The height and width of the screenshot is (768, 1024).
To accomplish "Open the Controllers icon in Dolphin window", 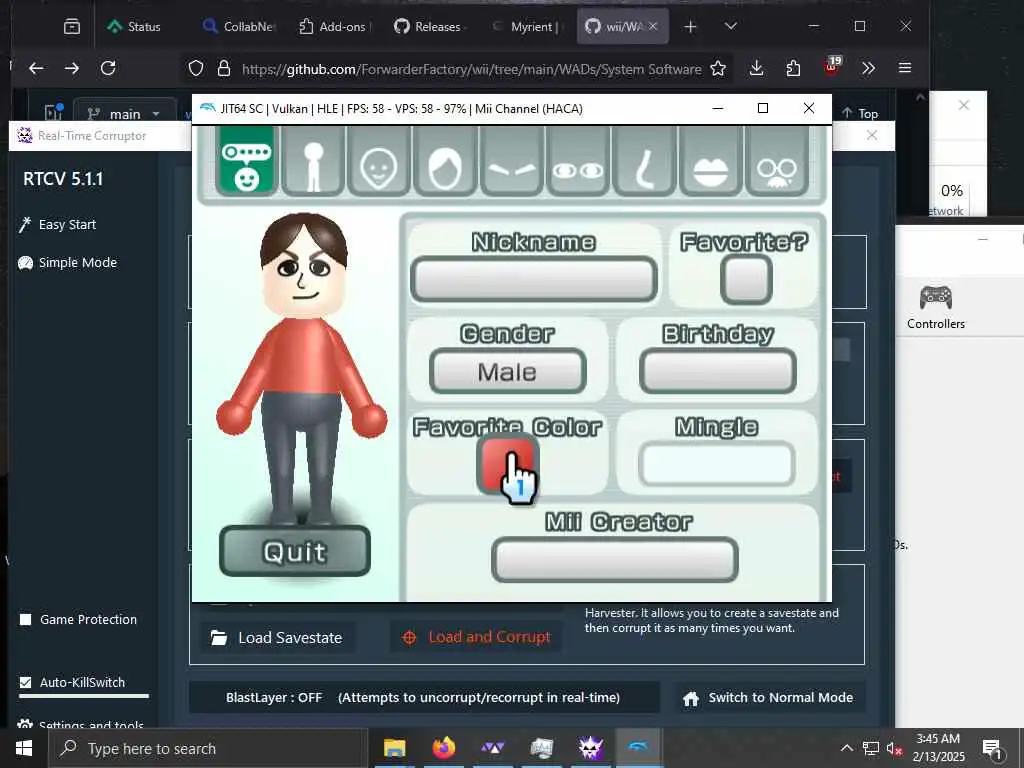I will [x=935, y=307].
